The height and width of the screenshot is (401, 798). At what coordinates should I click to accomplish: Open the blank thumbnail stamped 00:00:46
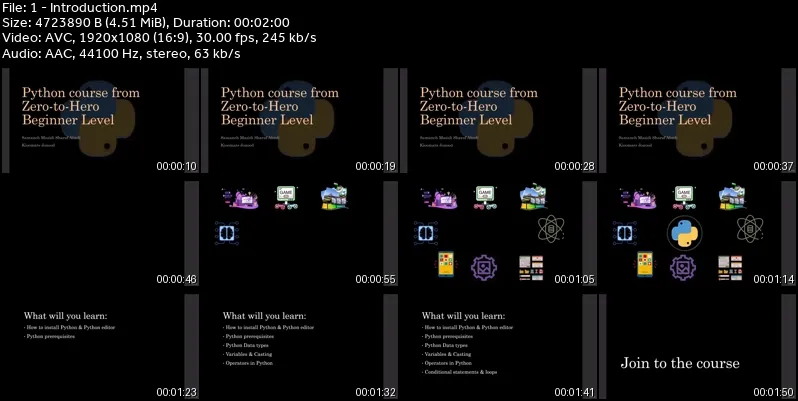[101, 234]
